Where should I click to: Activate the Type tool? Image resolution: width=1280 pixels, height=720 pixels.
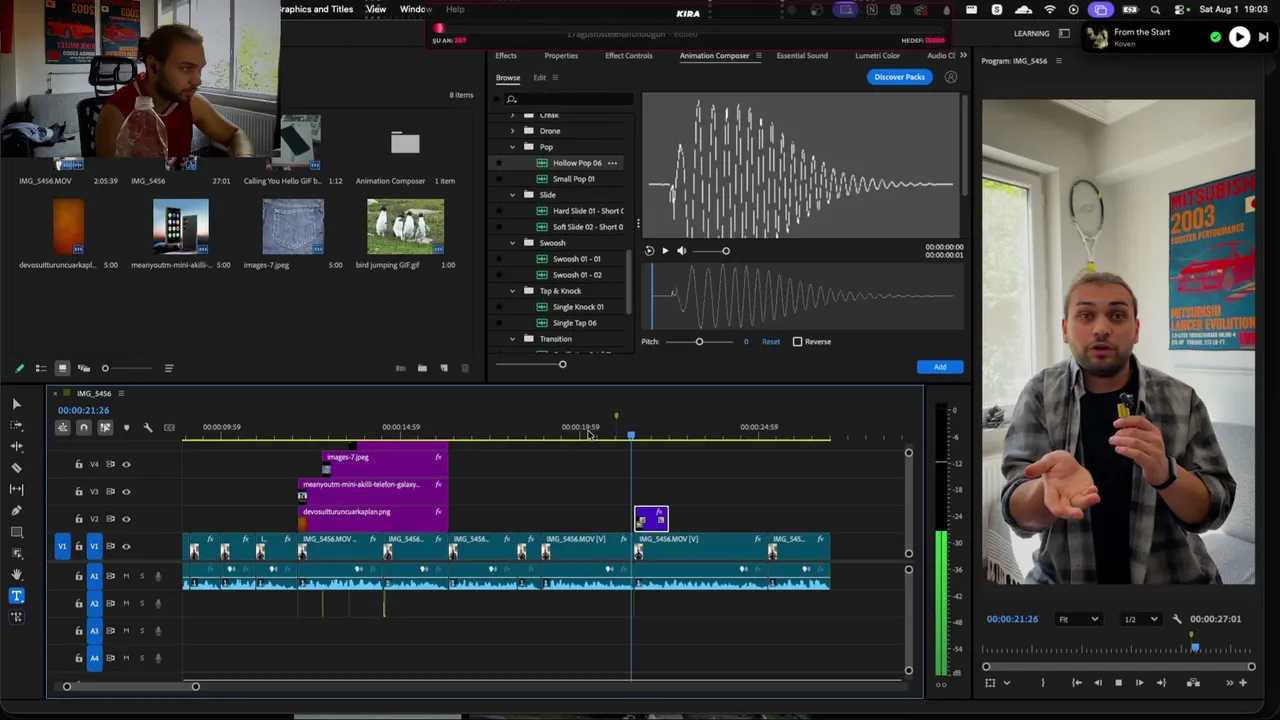[16, 596]
